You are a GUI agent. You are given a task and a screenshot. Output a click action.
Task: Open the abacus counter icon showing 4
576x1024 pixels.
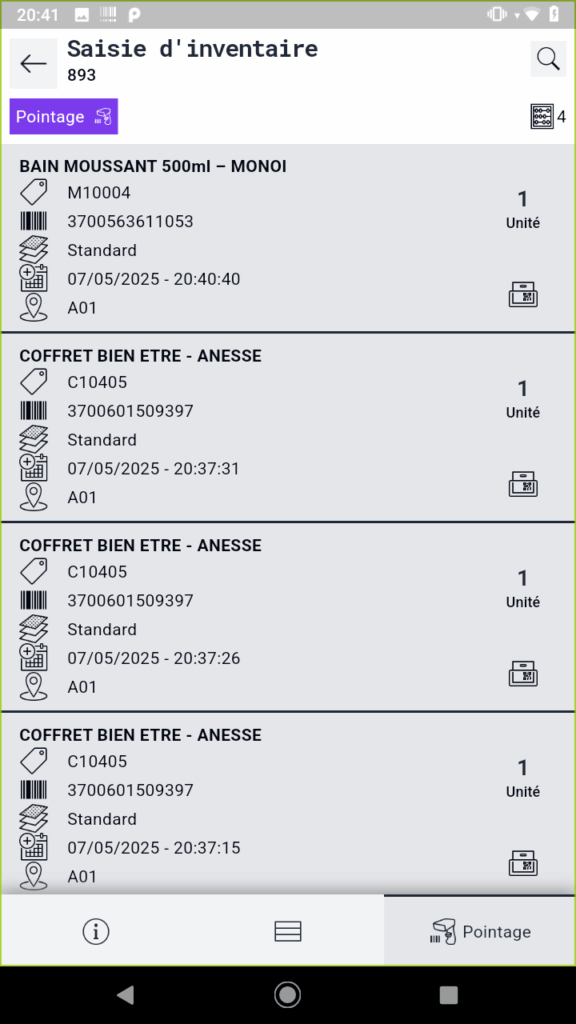click(x=542, y=117)
